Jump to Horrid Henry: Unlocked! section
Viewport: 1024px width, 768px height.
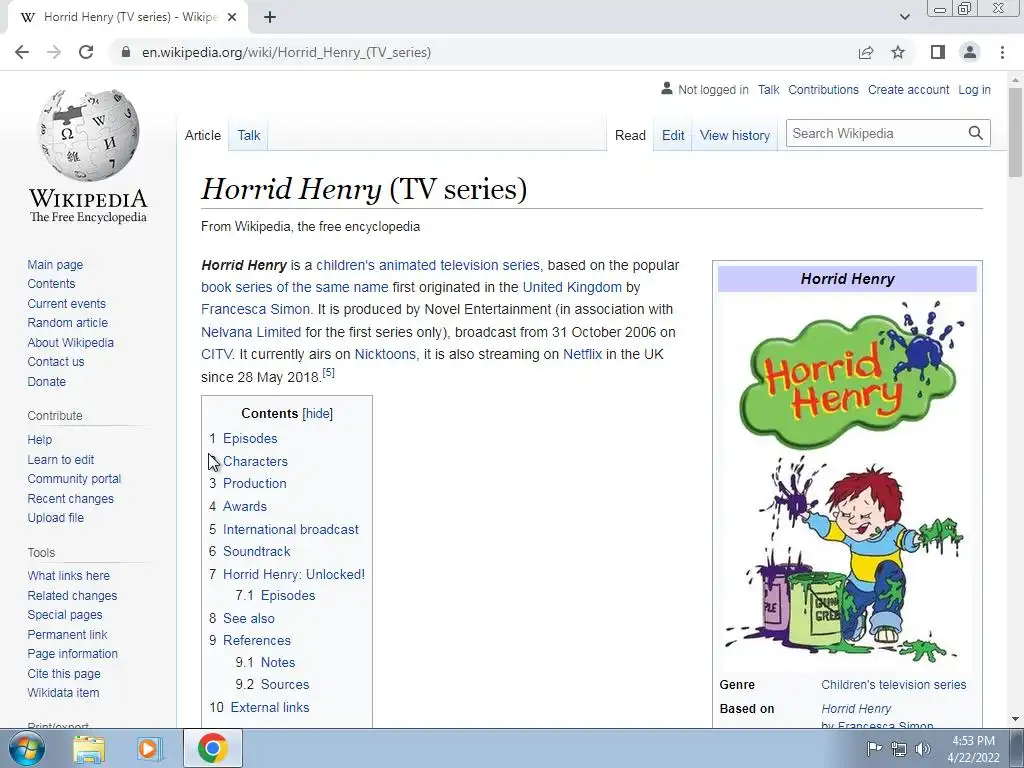coord(294,574)
